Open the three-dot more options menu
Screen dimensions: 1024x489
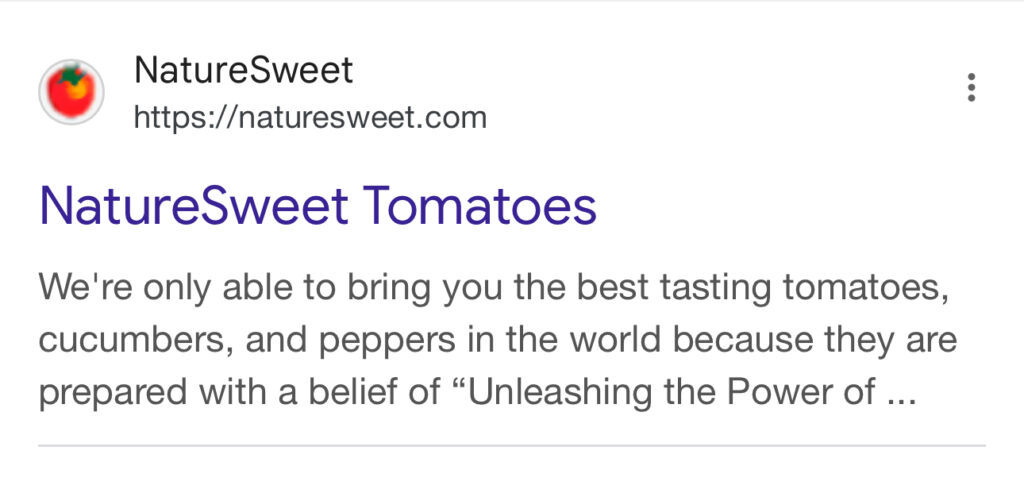tap(971, 87)
